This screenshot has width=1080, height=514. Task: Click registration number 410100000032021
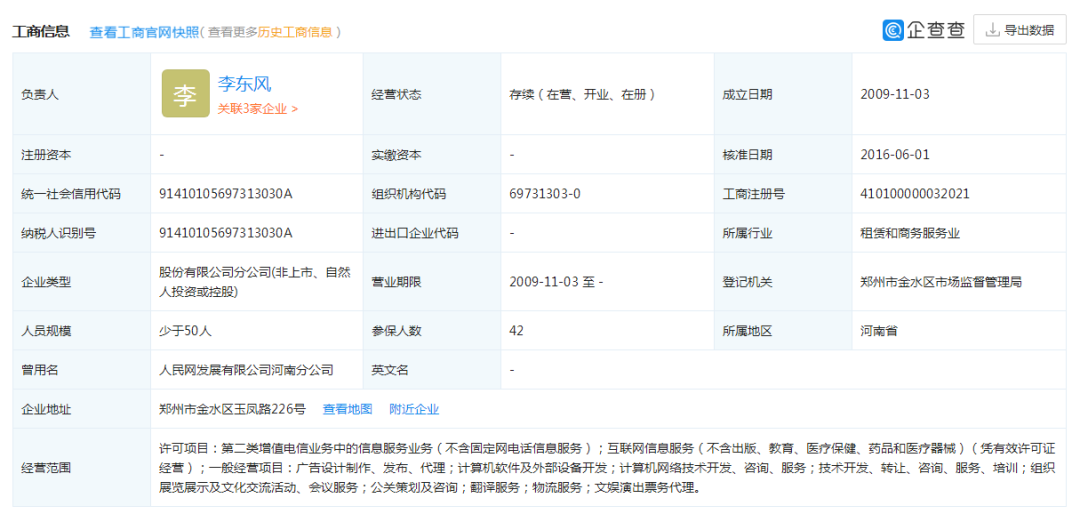[915, 194]
